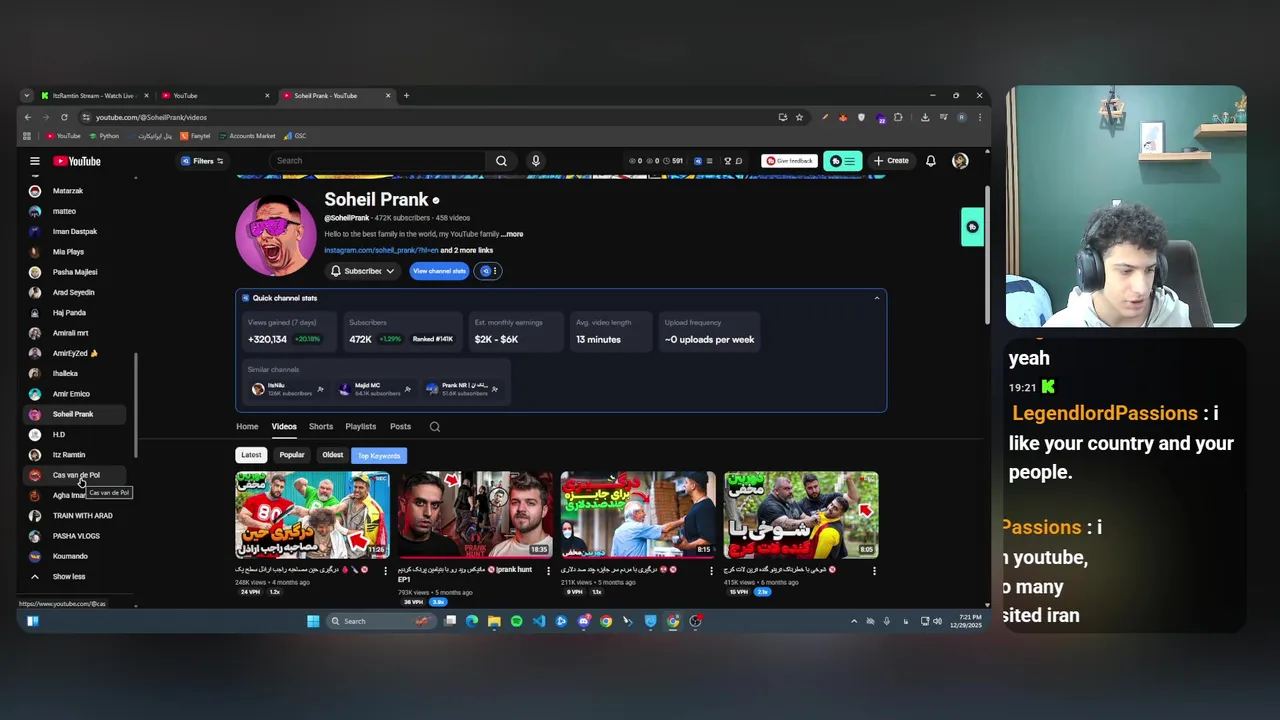Click the YouTube search input field
Image resolution: width=1280 pixels, height=720 pixels.
378,161
